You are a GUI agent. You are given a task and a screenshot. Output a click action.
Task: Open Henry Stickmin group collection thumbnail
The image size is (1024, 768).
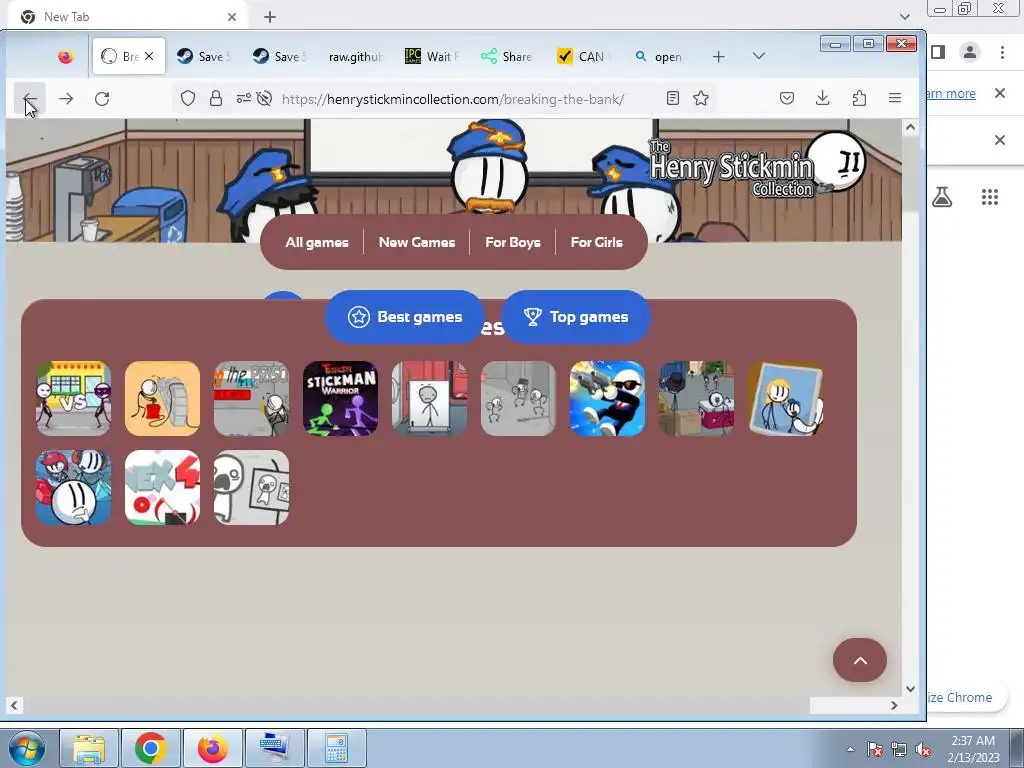[x=73, y=487]
